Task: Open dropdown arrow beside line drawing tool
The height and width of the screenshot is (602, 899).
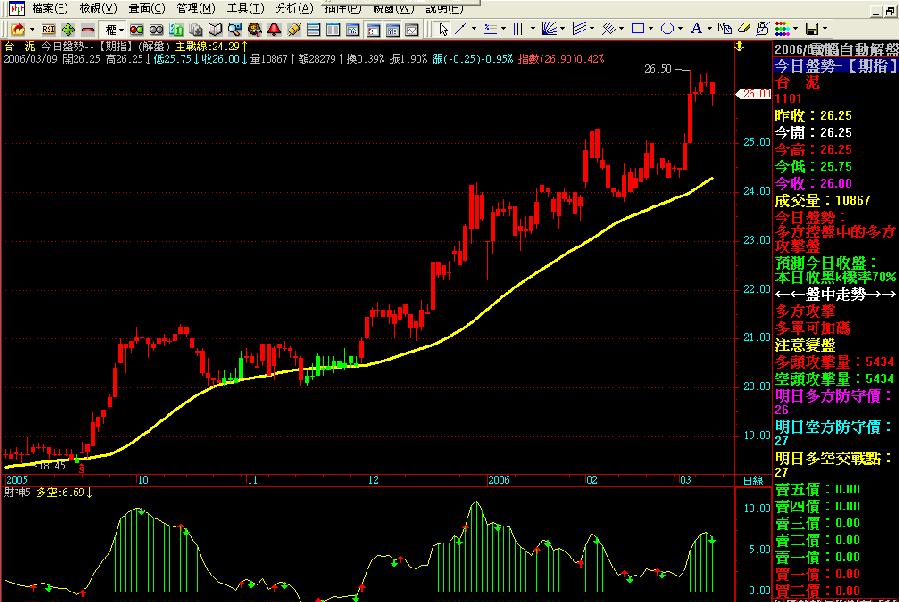Action: pyautogui.click(x=475, y=29)
